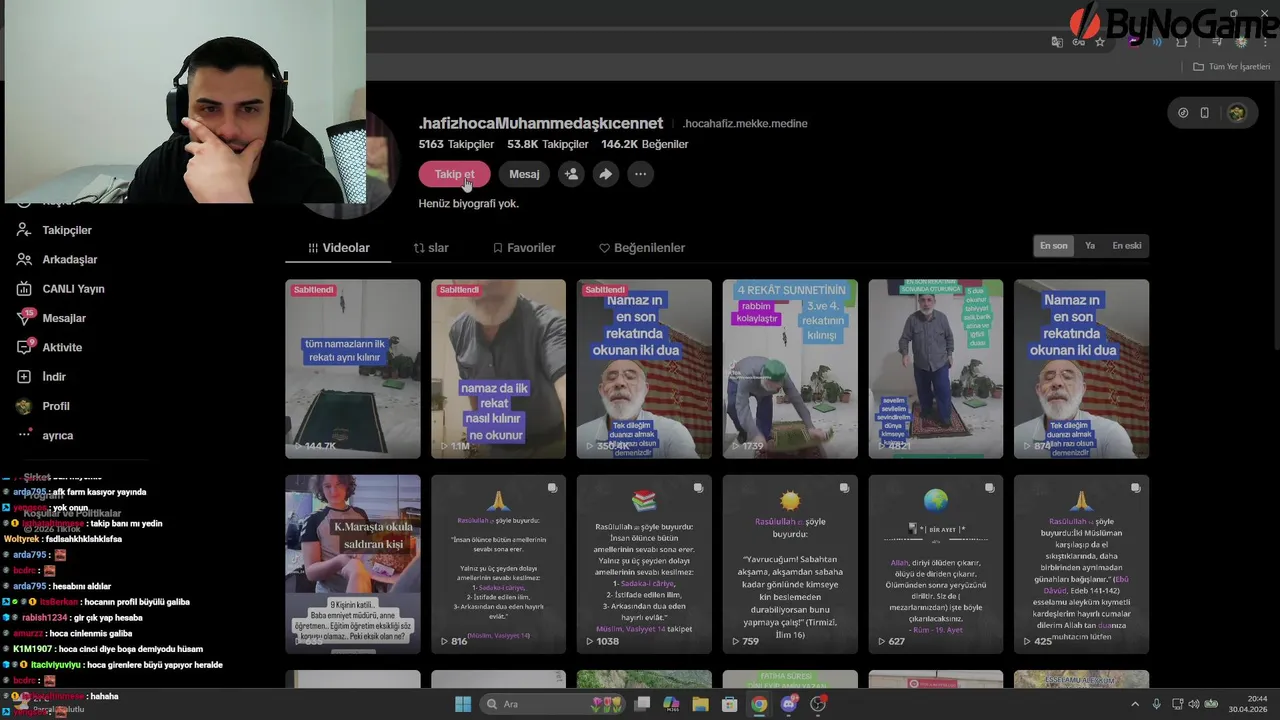Click the İndir plus icon in the sidebar
1280x720 pixels.
[x=24, y=377]
